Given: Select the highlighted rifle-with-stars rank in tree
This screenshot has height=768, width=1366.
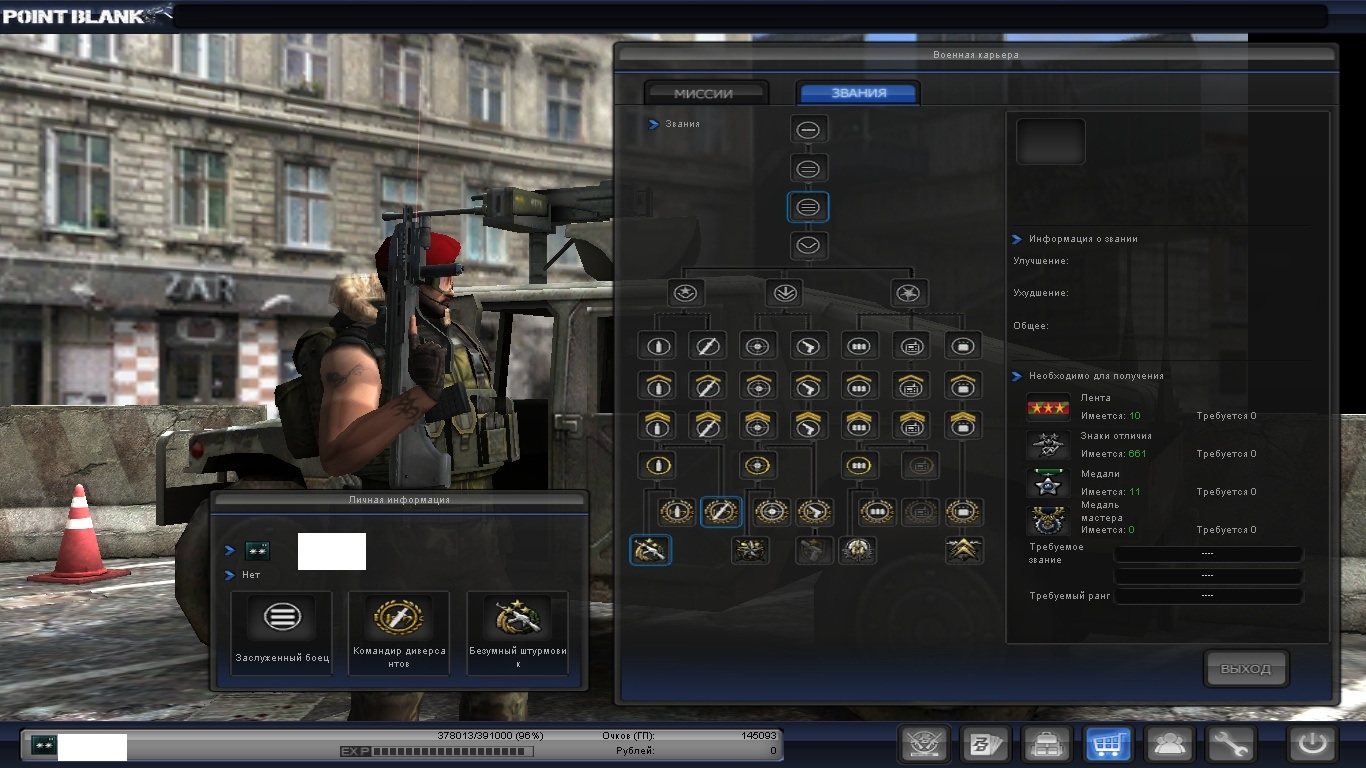Looking at the screenshot, I should 651,549.
